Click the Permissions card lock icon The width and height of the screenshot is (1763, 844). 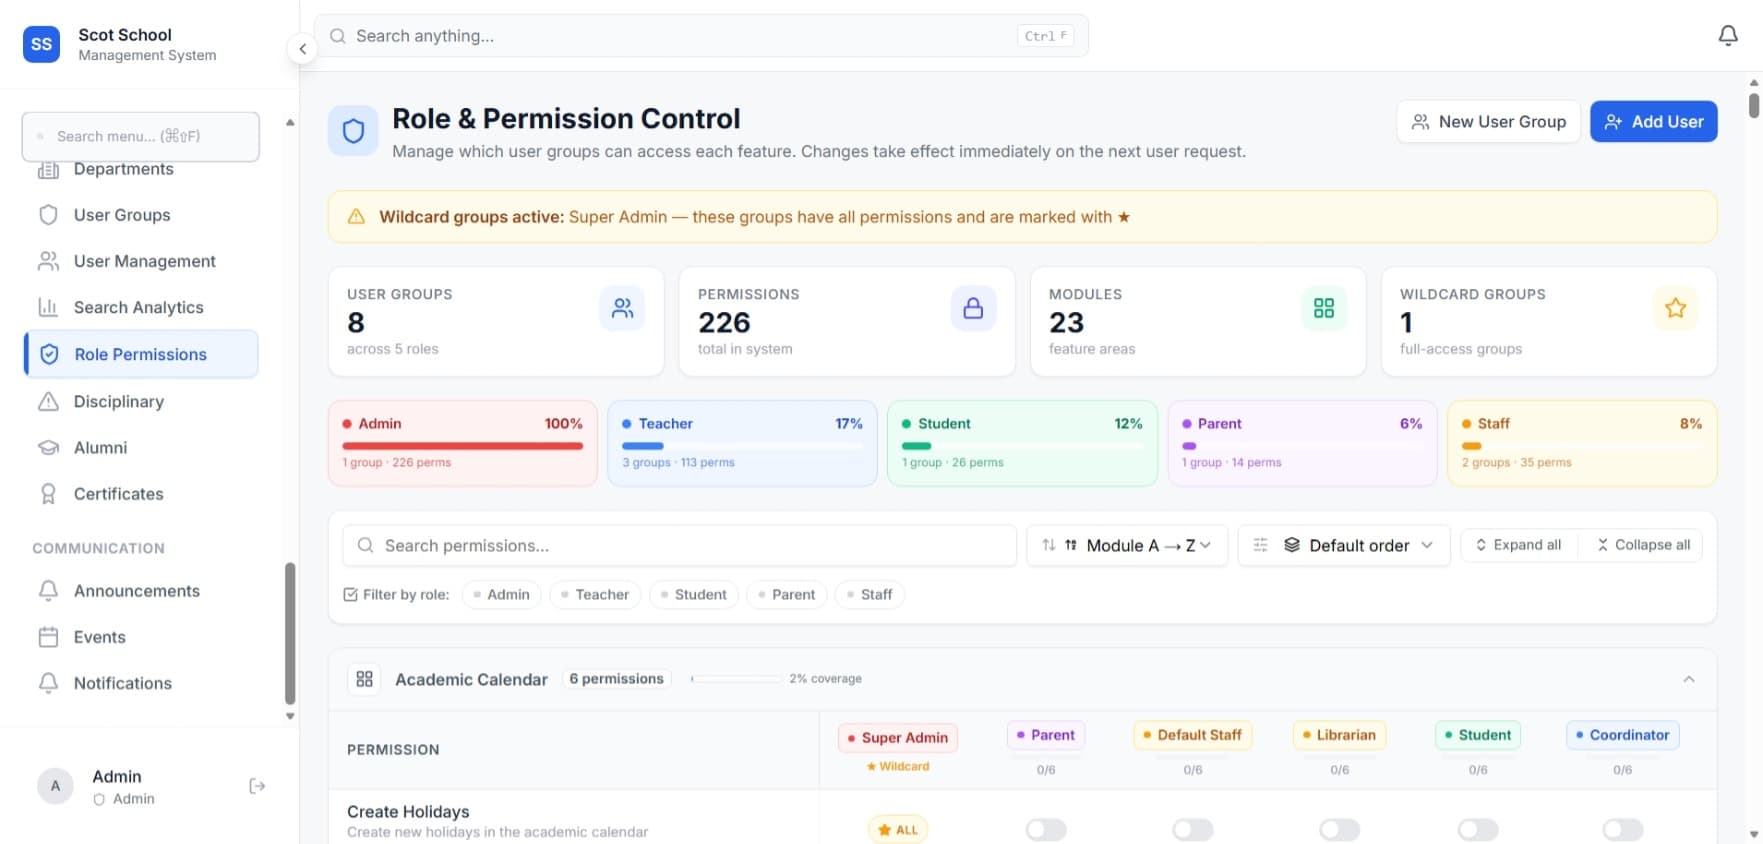click(973, 308)
